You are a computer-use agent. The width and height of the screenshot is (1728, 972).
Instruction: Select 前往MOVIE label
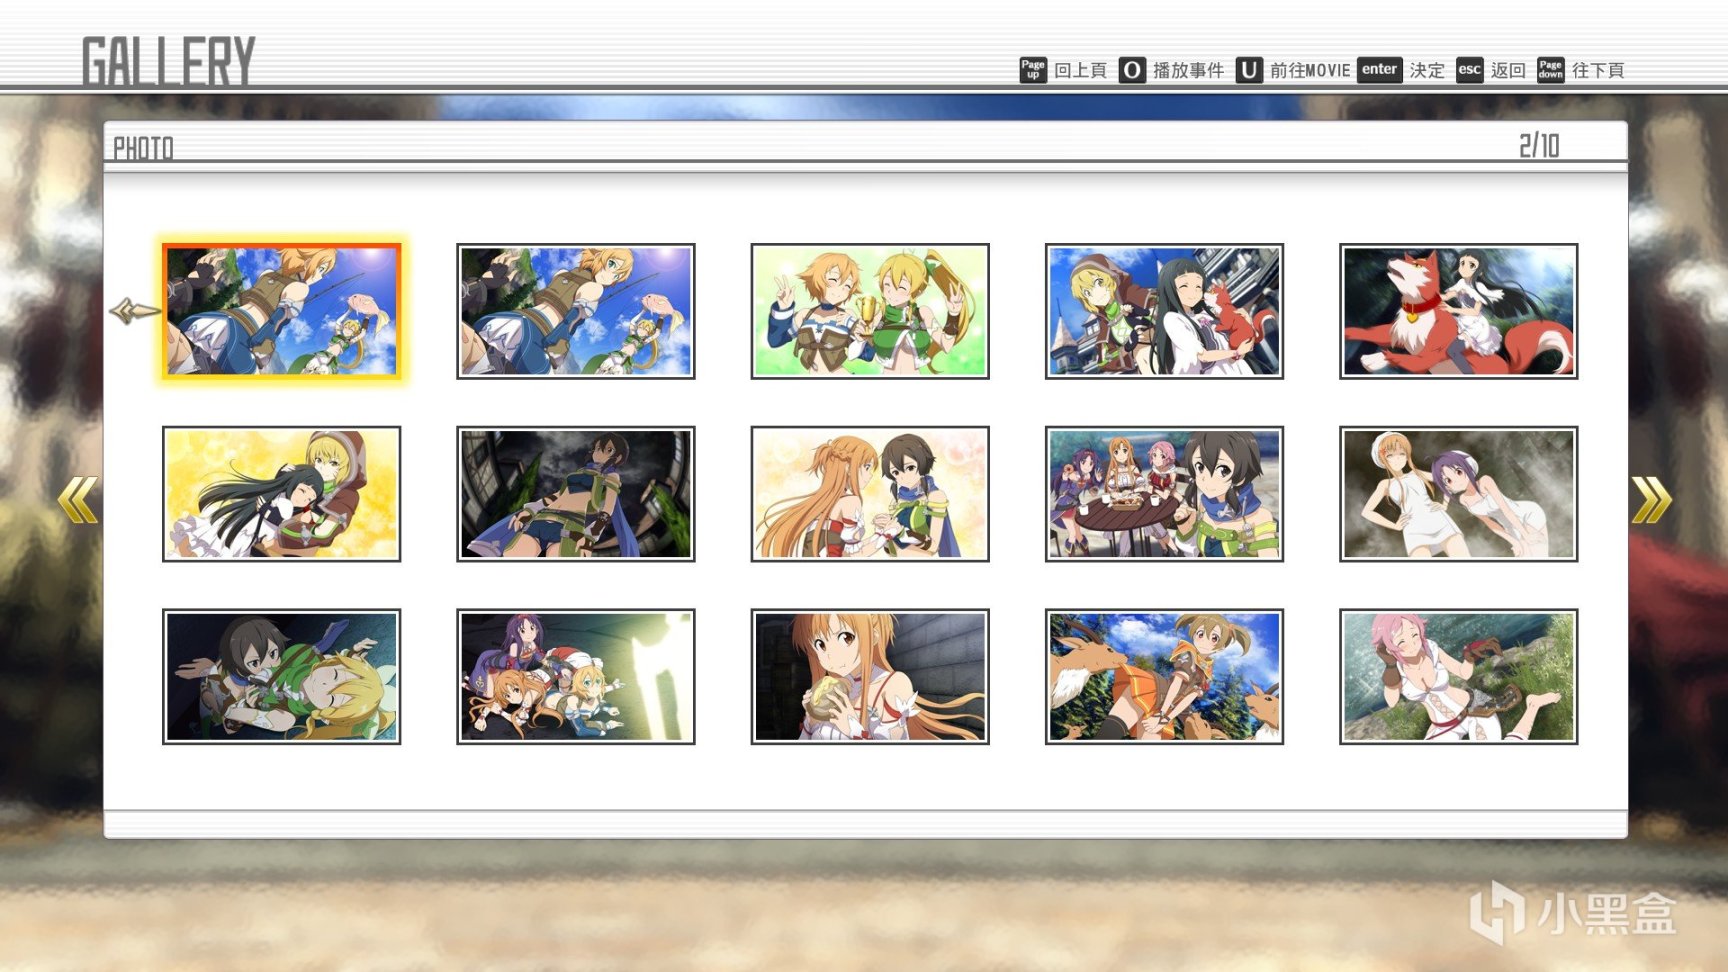1310,70
